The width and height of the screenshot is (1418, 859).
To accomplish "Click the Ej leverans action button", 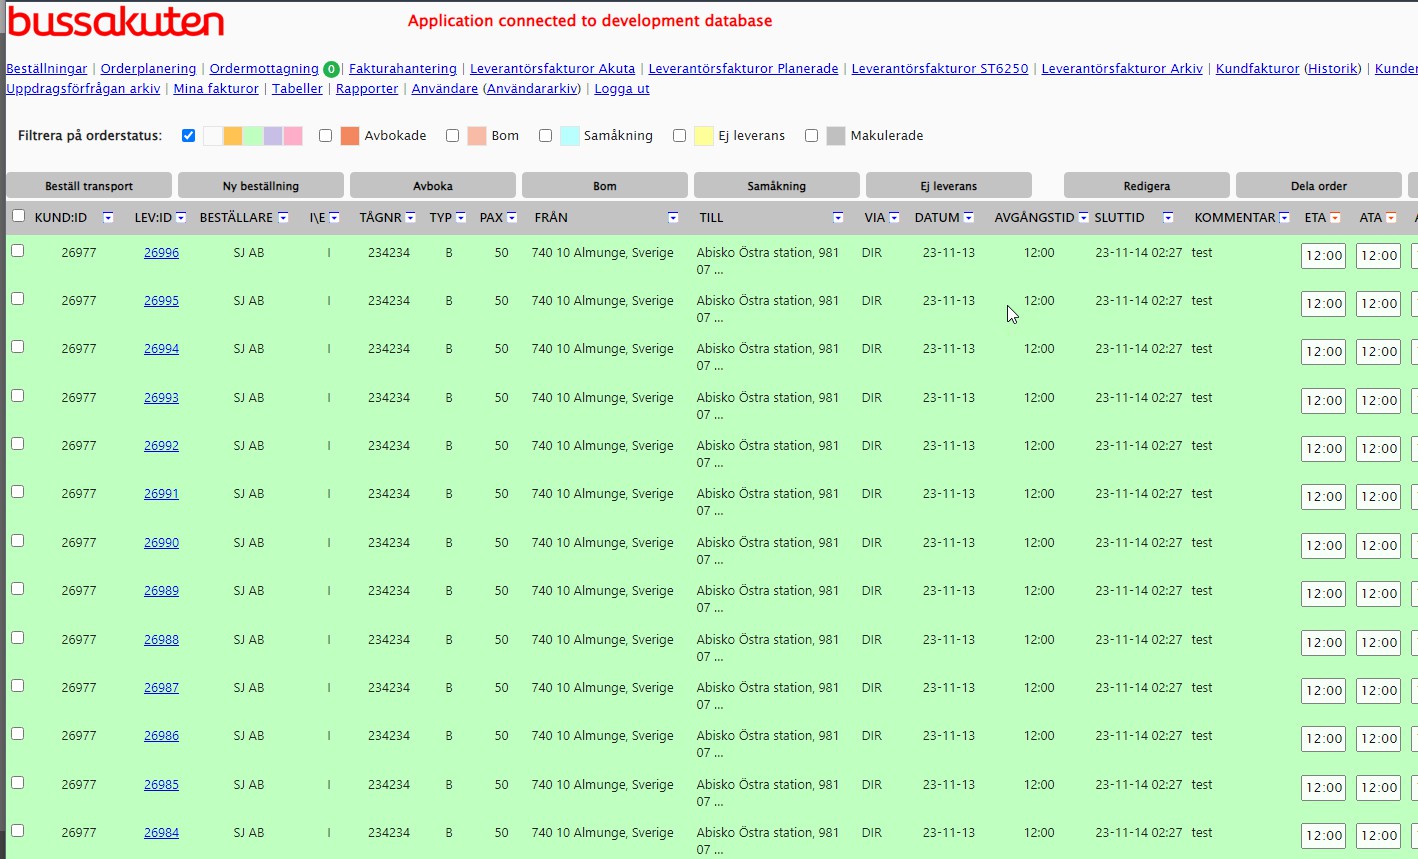I will tap(949, 186).
